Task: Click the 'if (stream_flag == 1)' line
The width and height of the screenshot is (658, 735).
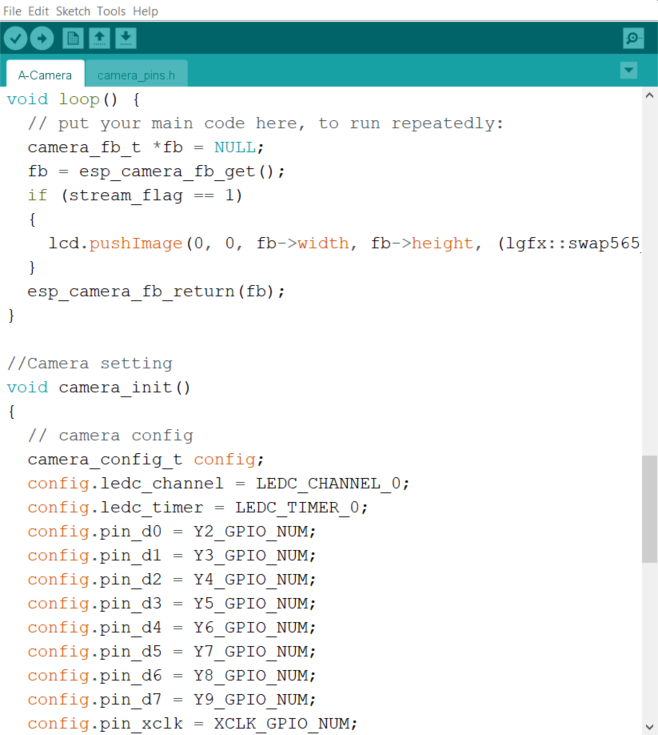Action: [x=135, y=195]
